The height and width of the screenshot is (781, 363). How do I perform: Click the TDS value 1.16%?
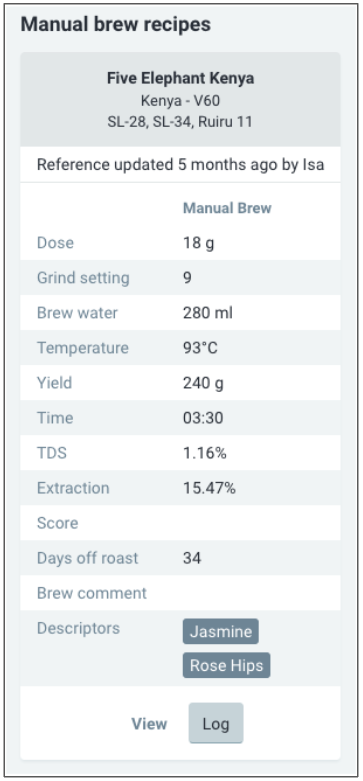tap(205, 453)
